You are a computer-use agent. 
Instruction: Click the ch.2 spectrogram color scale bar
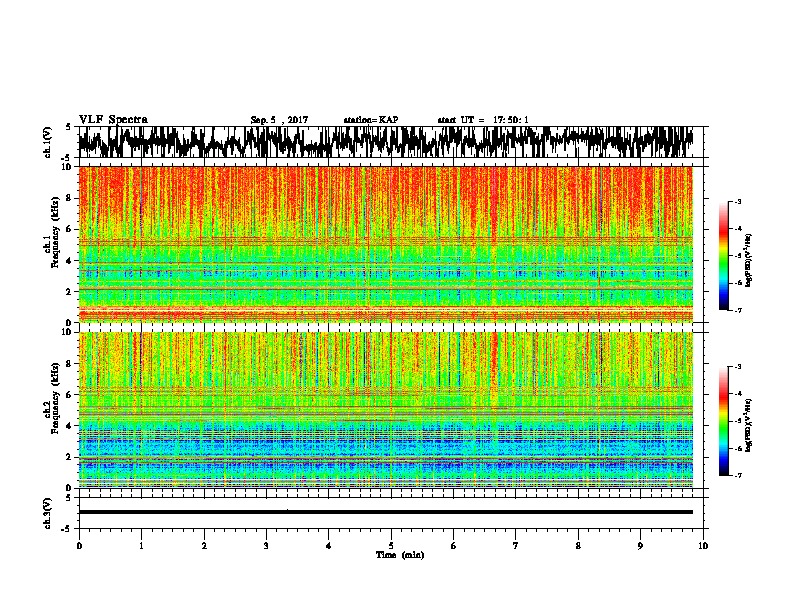tap(724, 421)
